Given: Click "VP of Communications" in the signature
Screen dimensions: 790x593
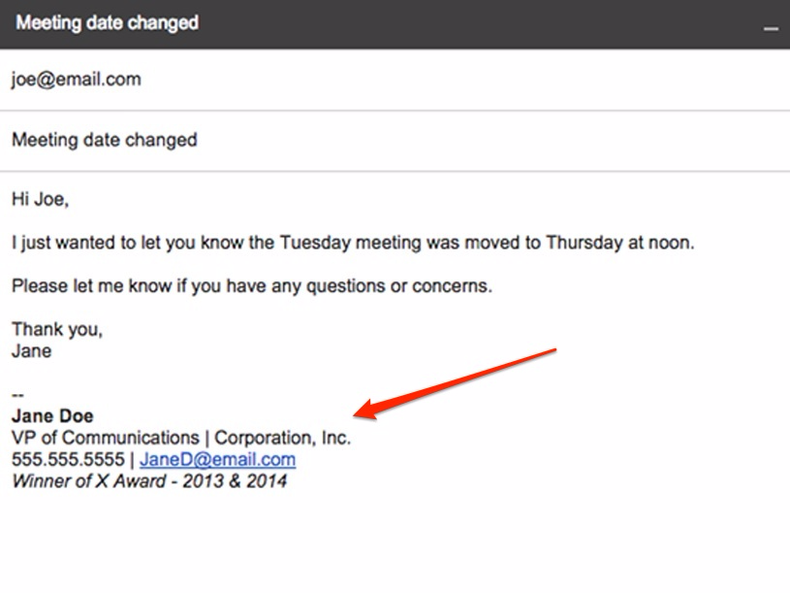Looking at the screenshot, I should (x=105, y=438).
